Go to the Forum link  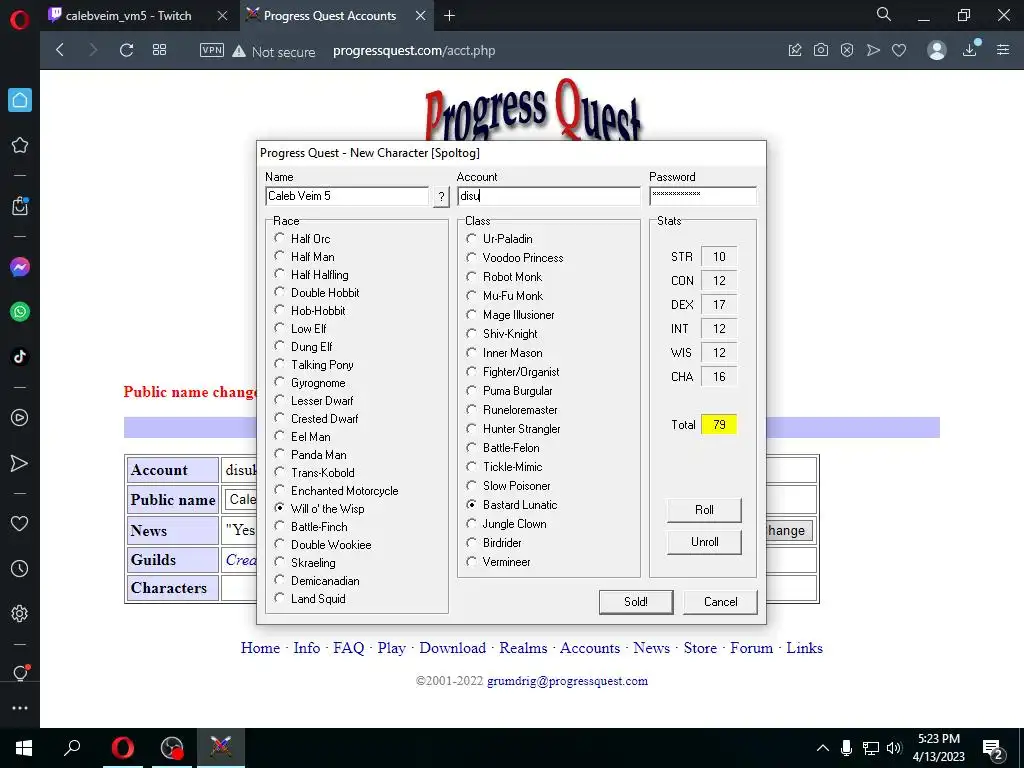[751, 648]
